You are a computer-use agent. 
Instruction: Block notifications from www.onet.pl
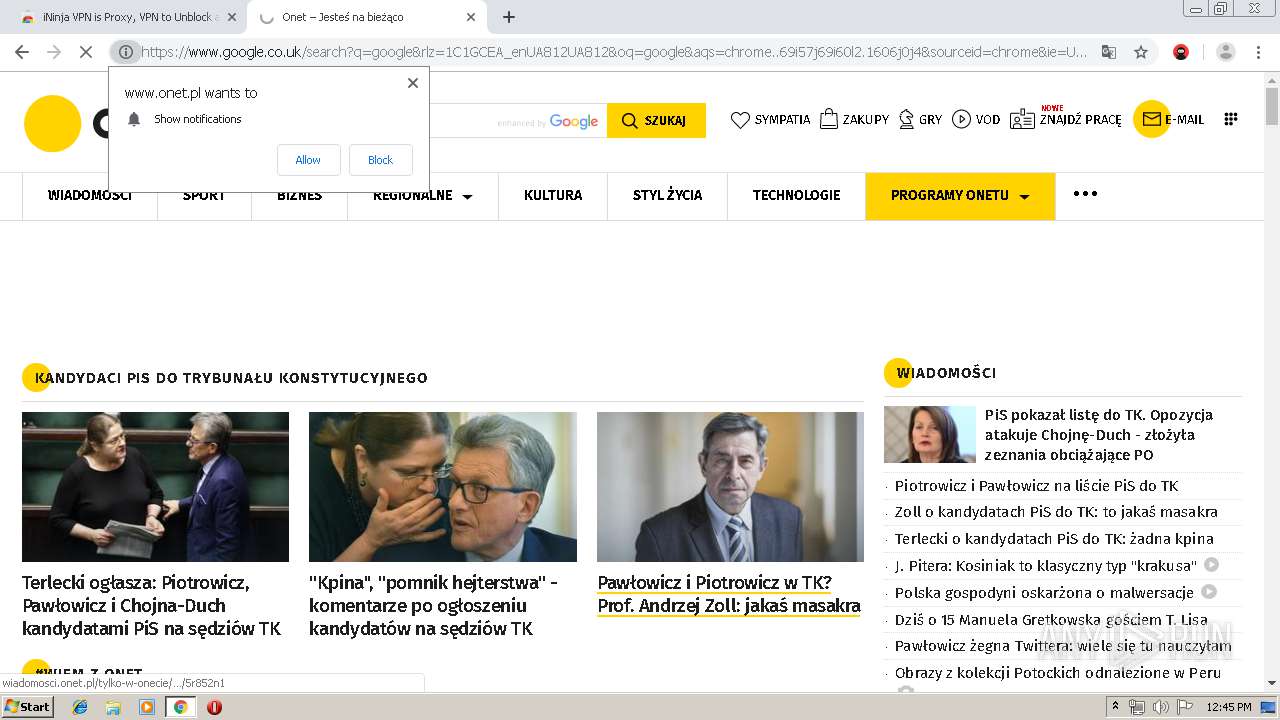coord(380,160)
